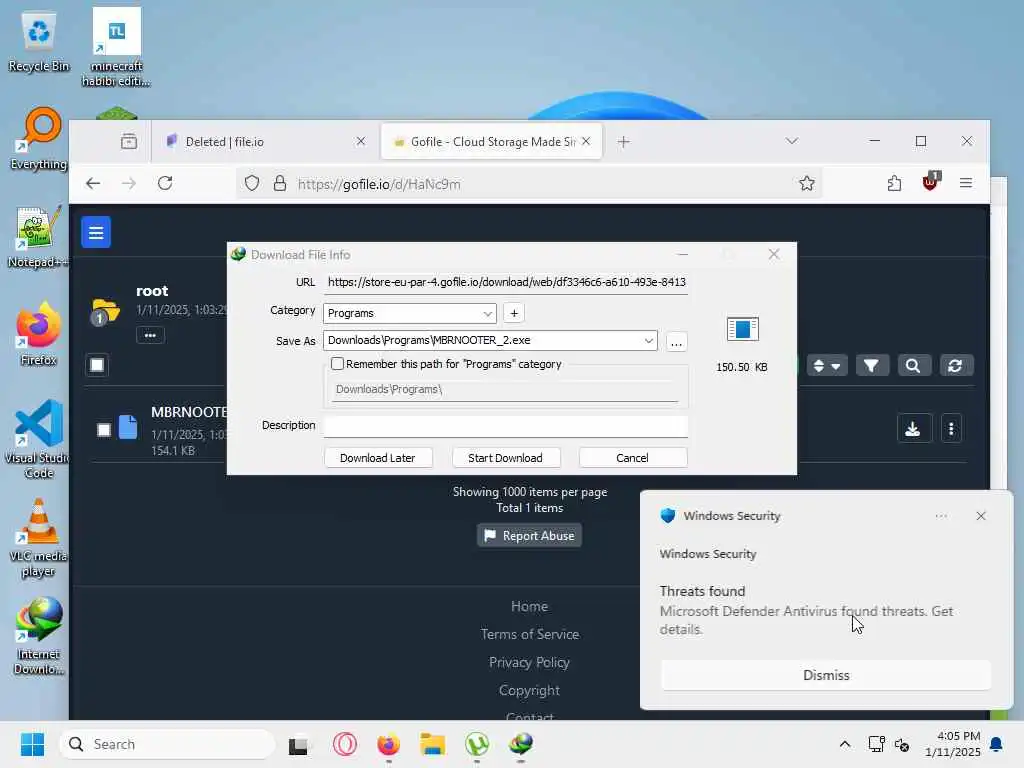Launch Firefox from the desktop icon
The image size is (1024, 768).
coord(39,334)
